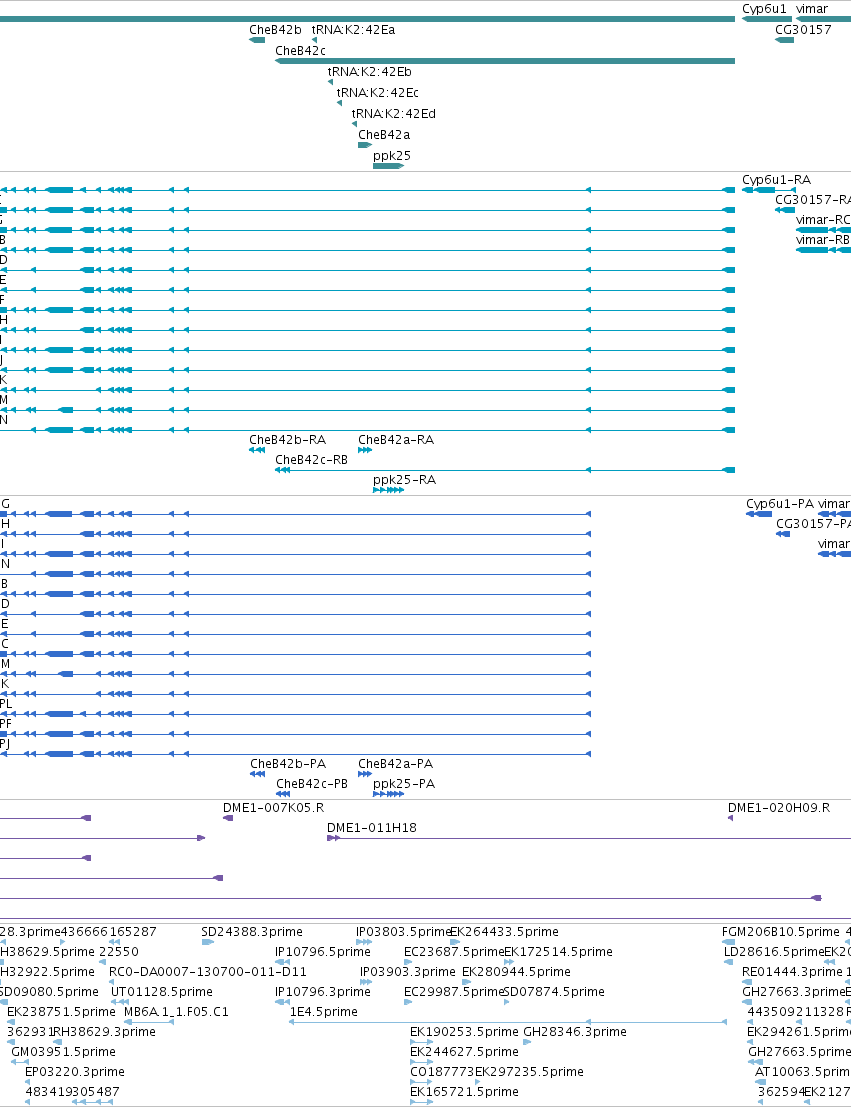Select the tRNA:K2:42Ed label
Viewport: 851px width, 1107px height.
point(393,114)
